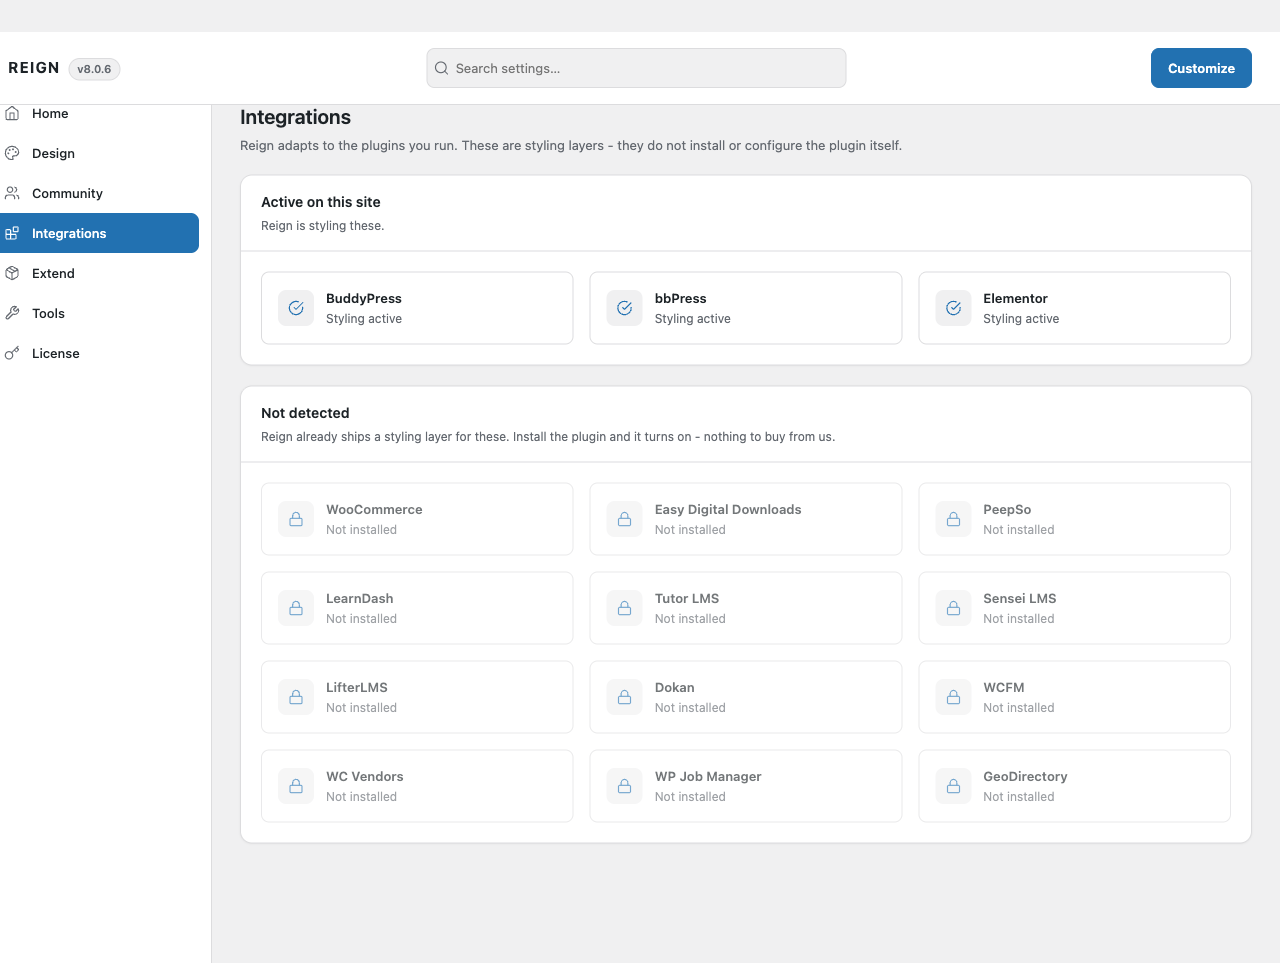Screen dimensions: 1280x980
Task: Select the Integrations menu item
Action: point(99,233)
